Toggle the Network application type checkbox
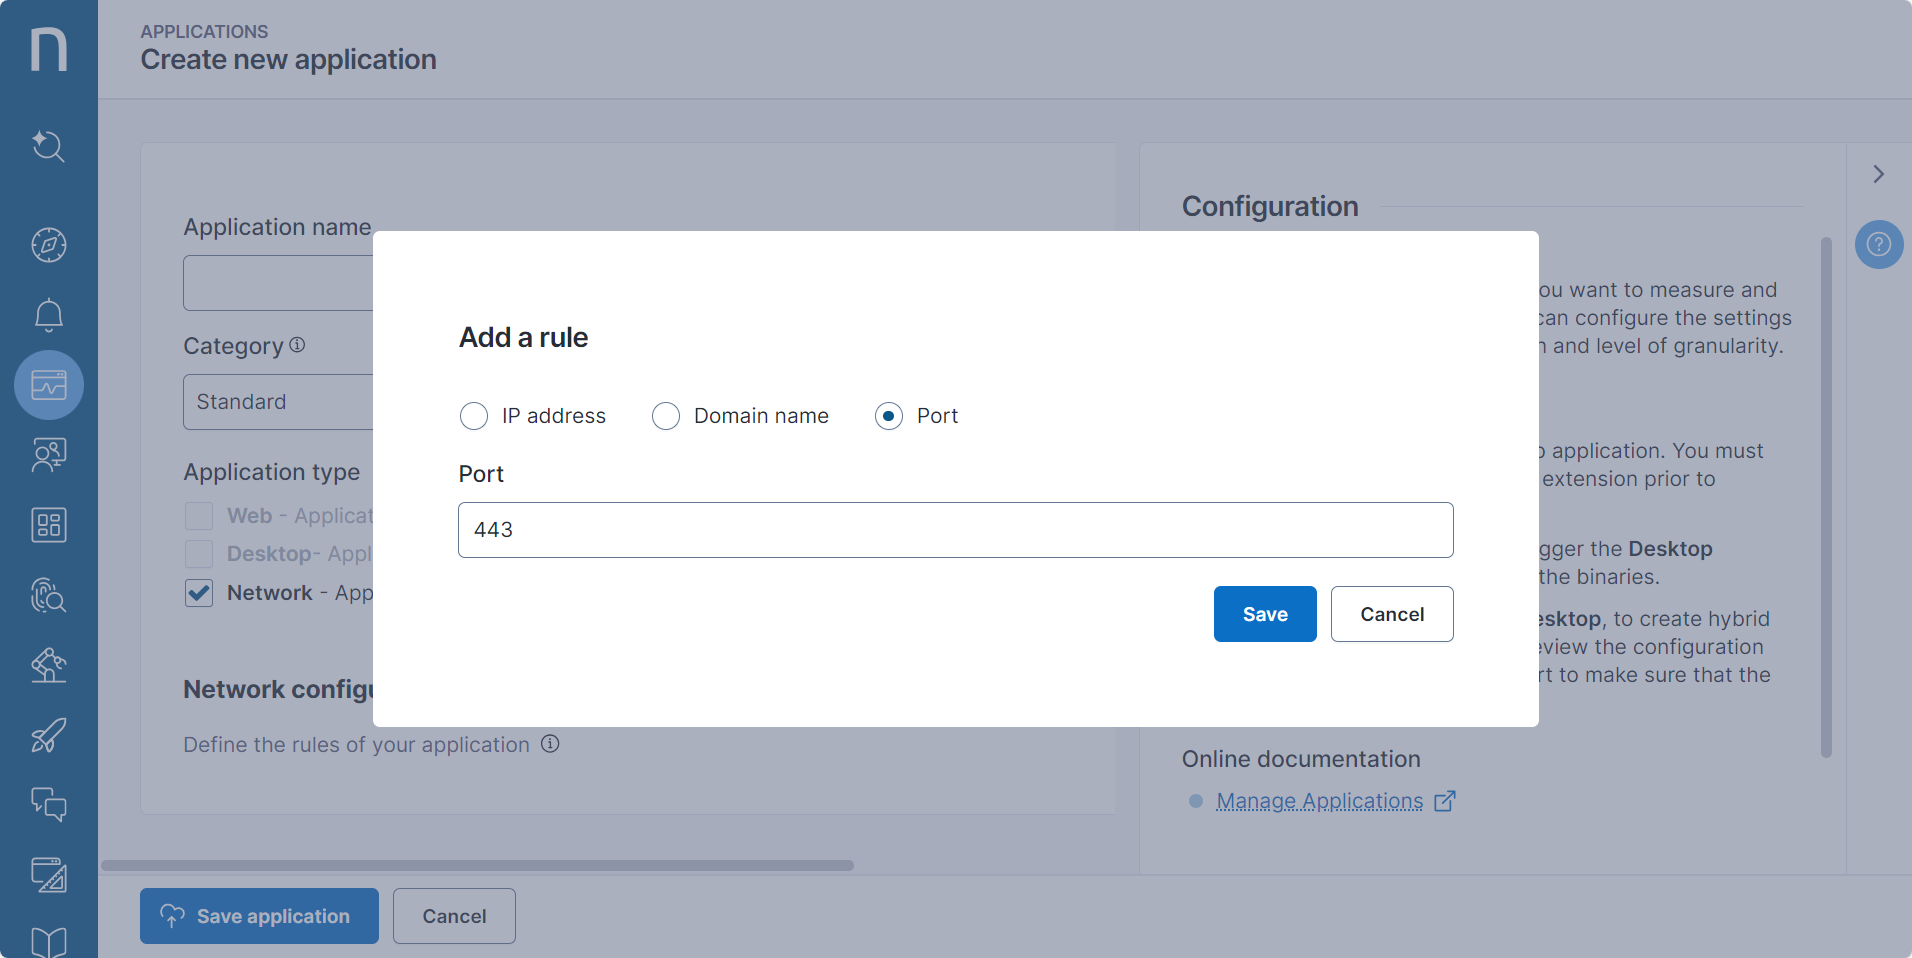 [199, 593]
